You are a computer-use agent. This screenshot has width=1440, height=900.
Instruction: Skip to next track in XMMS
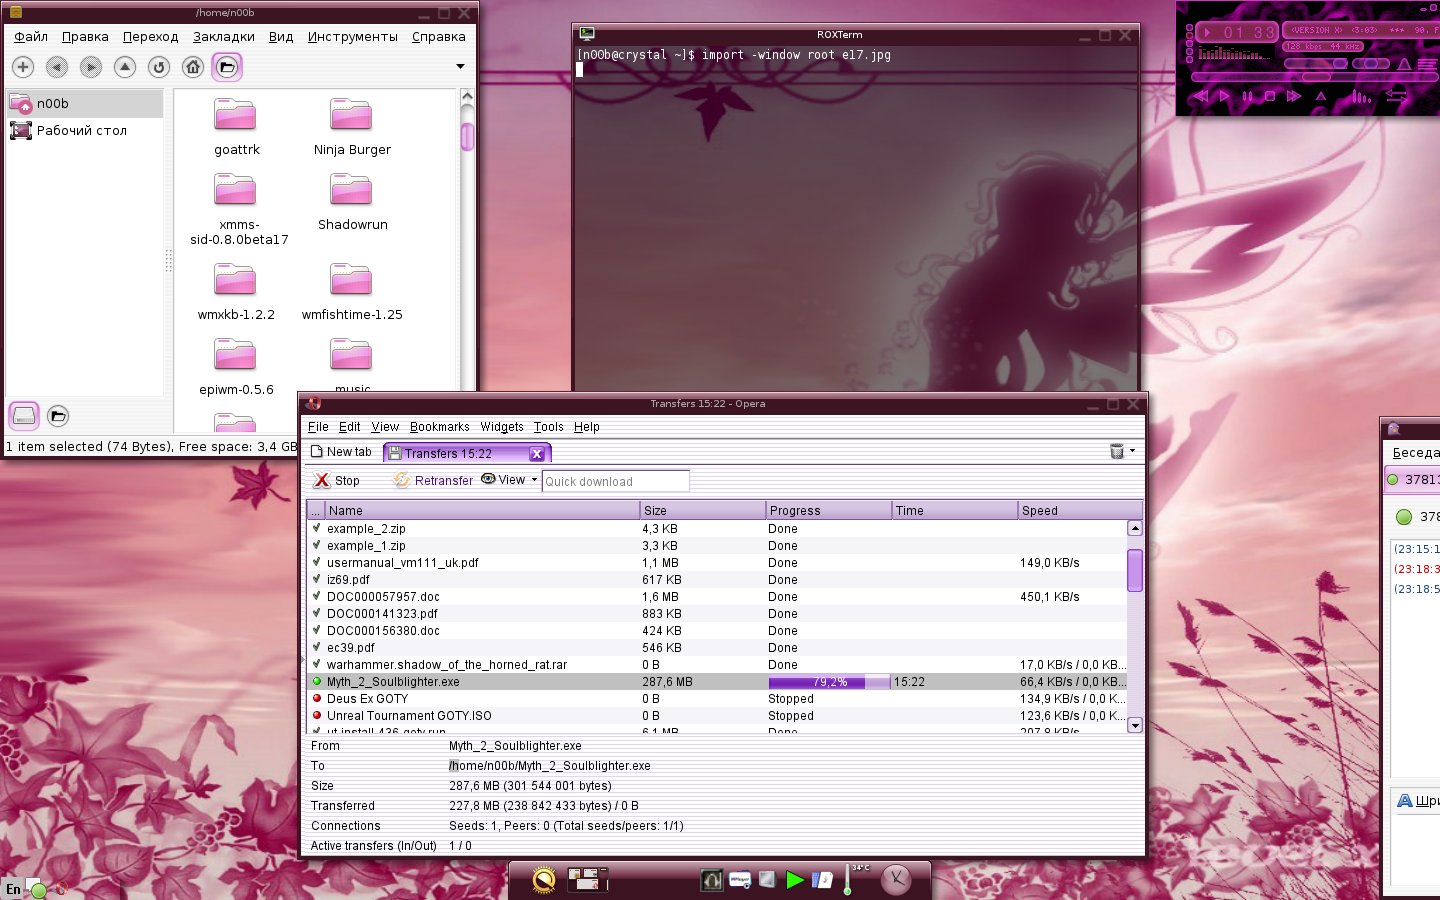click(x=1294, y=96)
